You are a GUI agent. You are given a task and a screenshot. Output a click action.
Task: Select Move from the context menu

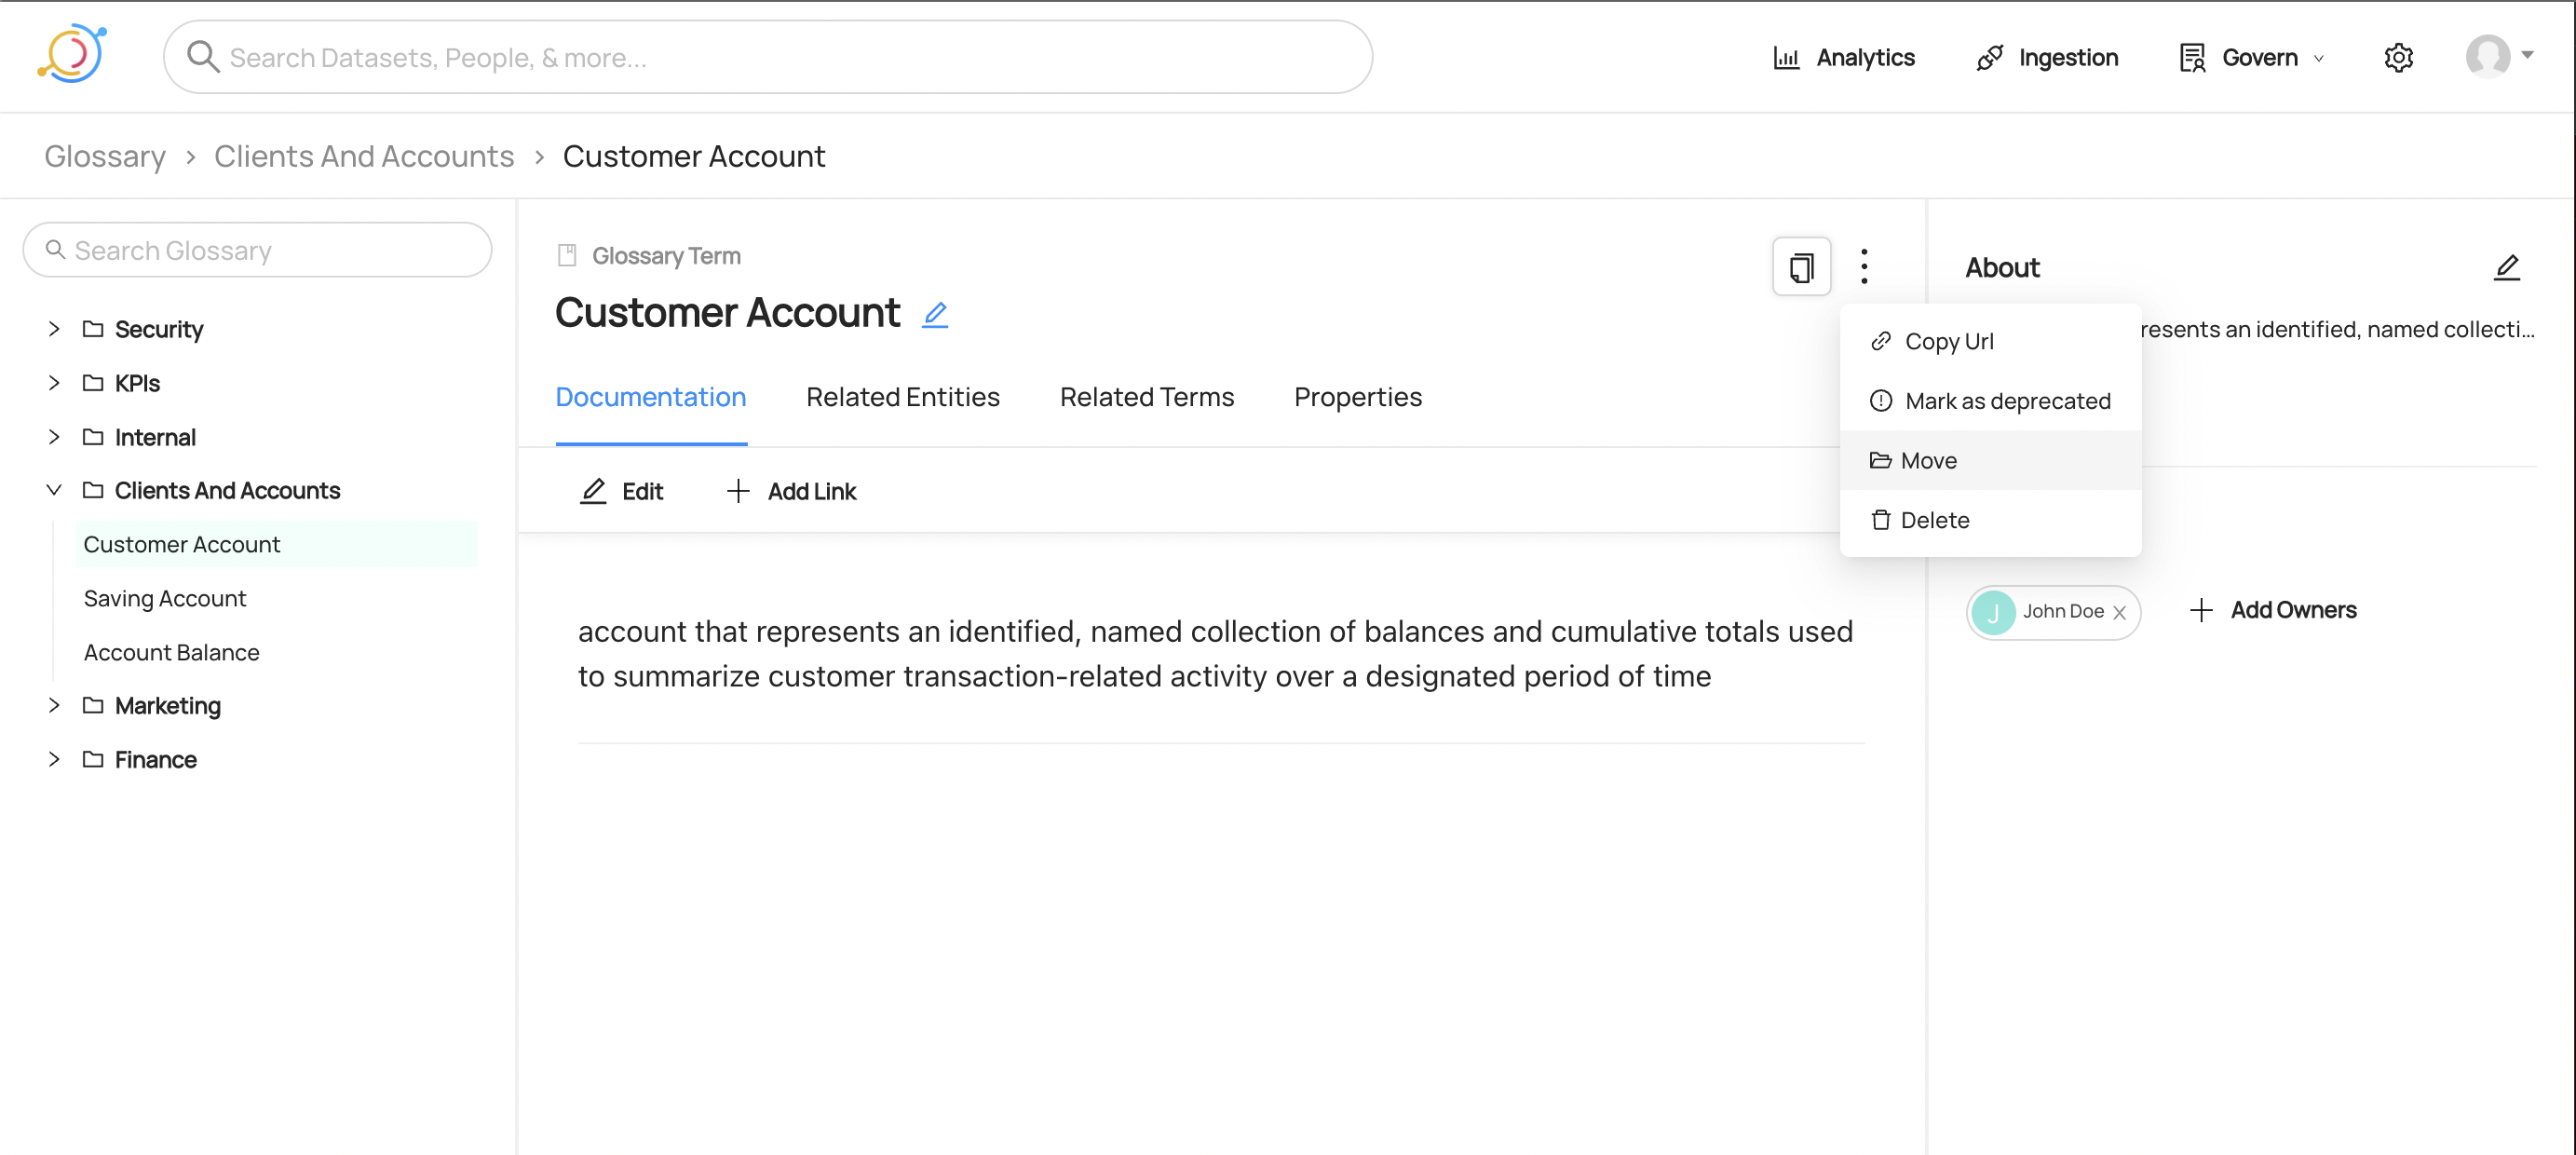pos(1927,460)
